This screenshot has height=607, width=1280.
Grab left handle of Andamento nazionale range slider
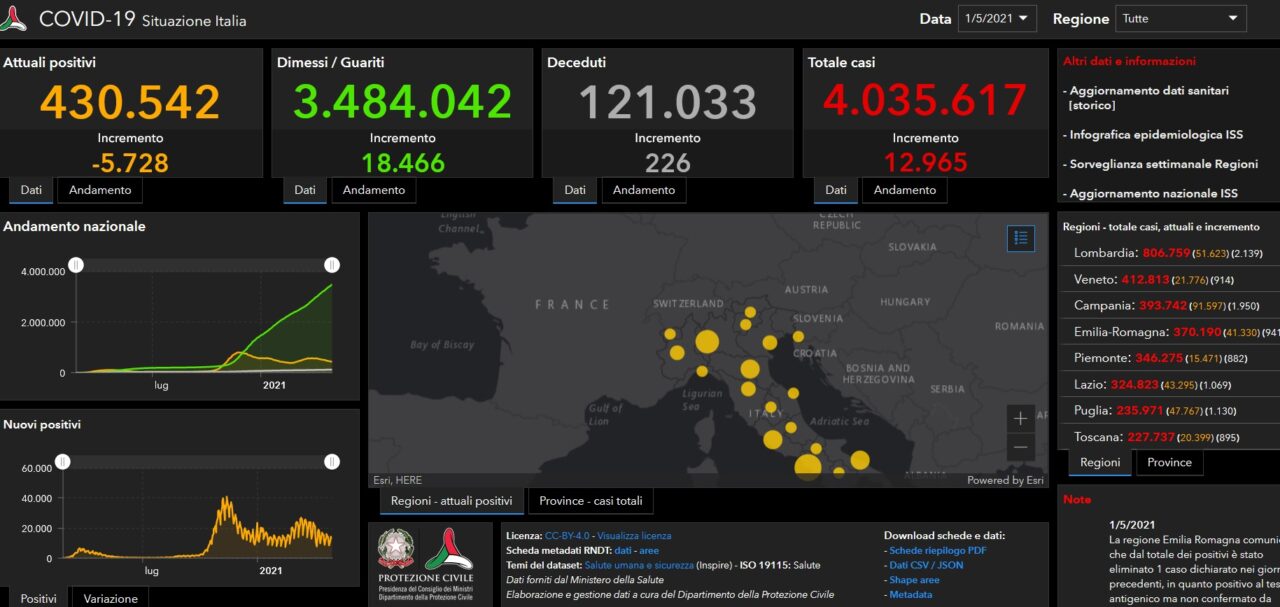click(76, 265)
